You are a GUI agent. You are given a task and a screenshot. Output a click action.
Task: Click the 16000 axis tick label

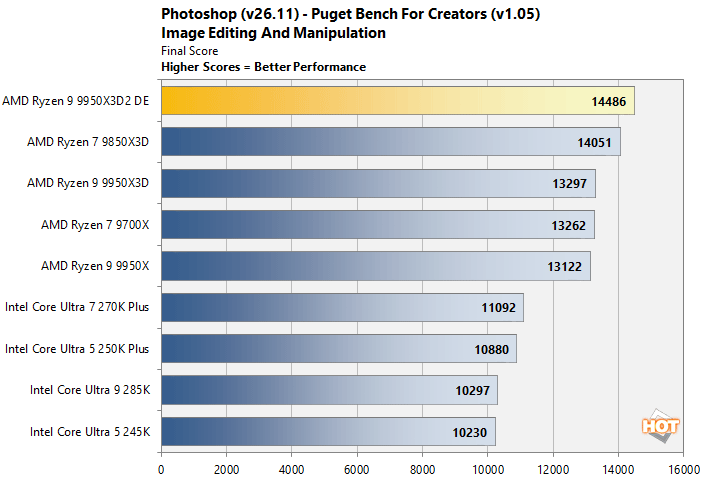coord(684,470)
